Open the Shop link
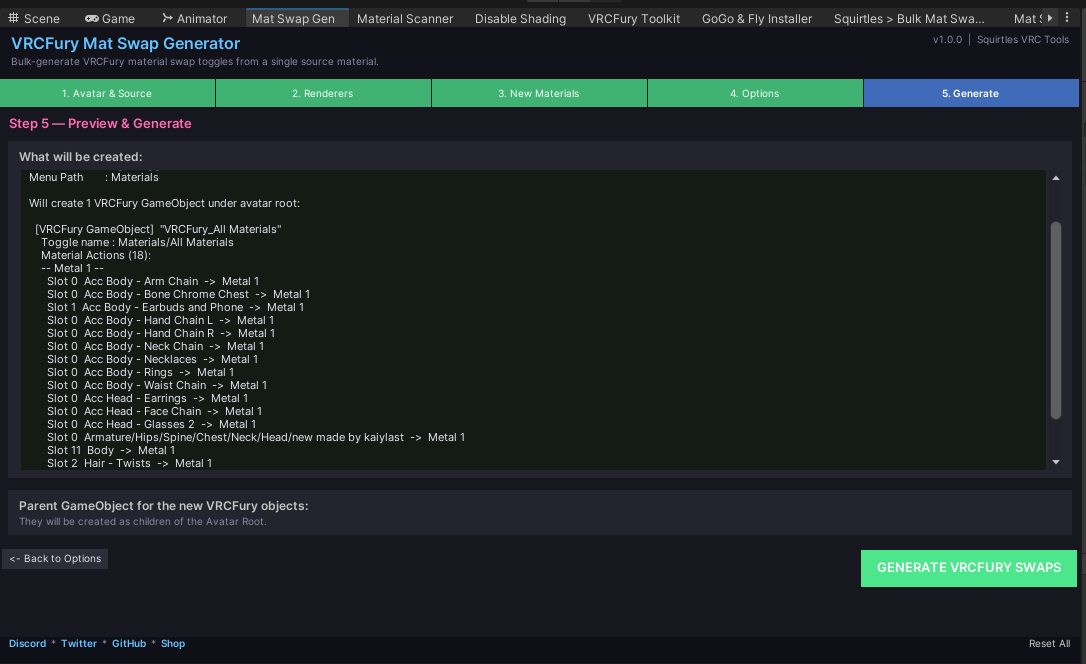The height and width of the screenshot is (664, 1086). pos(173,643)
